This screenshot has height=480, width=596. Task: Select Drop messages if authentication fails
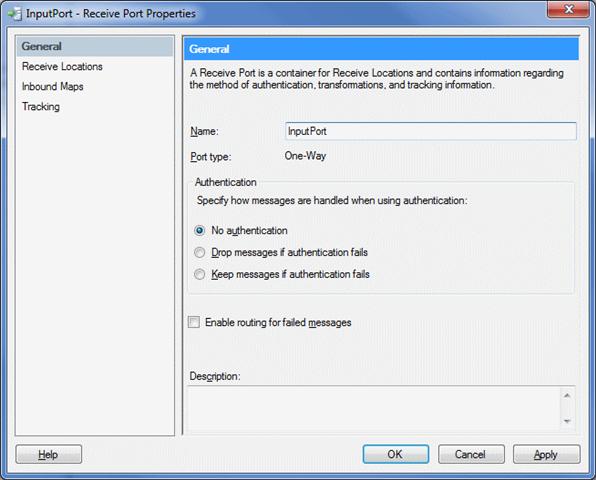[x=200, y=252]
